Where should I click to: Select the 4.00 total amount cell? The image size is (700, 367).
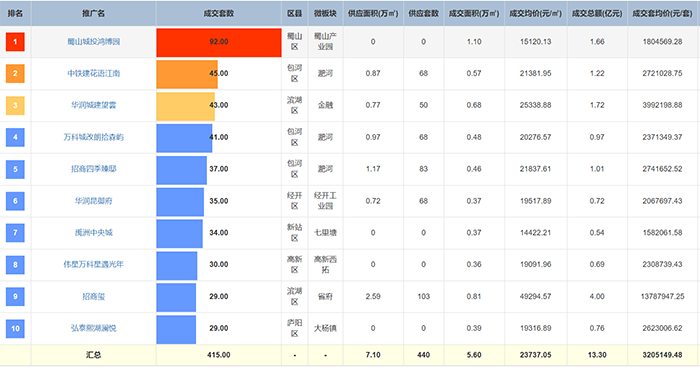(597, 296)
